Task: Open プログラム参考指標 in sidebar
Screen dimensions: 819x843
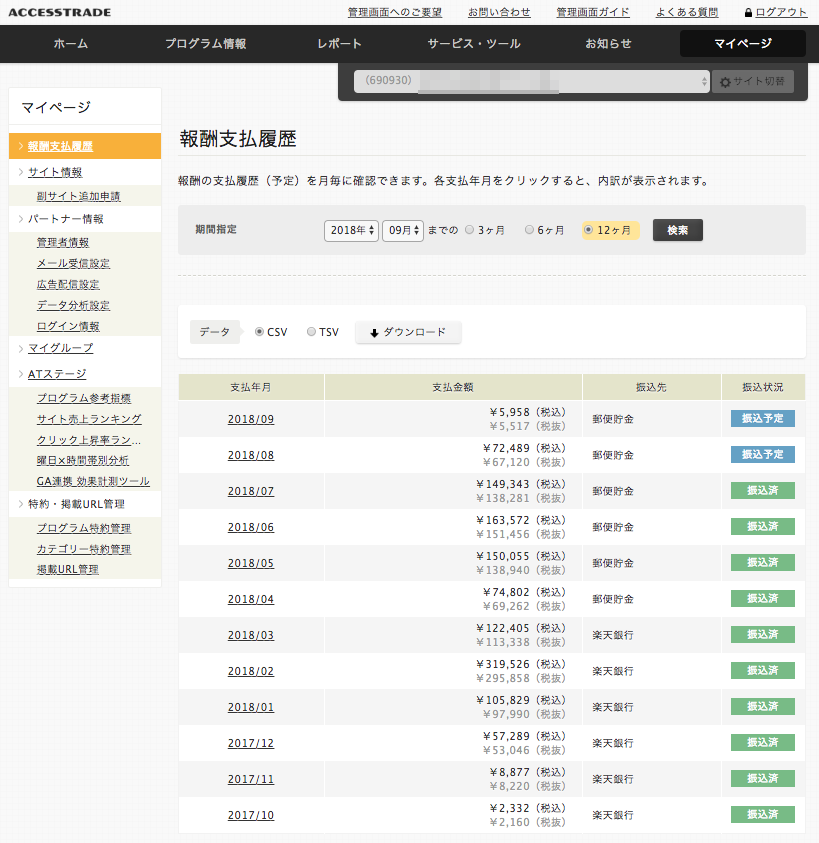Action: click(84, 398)
